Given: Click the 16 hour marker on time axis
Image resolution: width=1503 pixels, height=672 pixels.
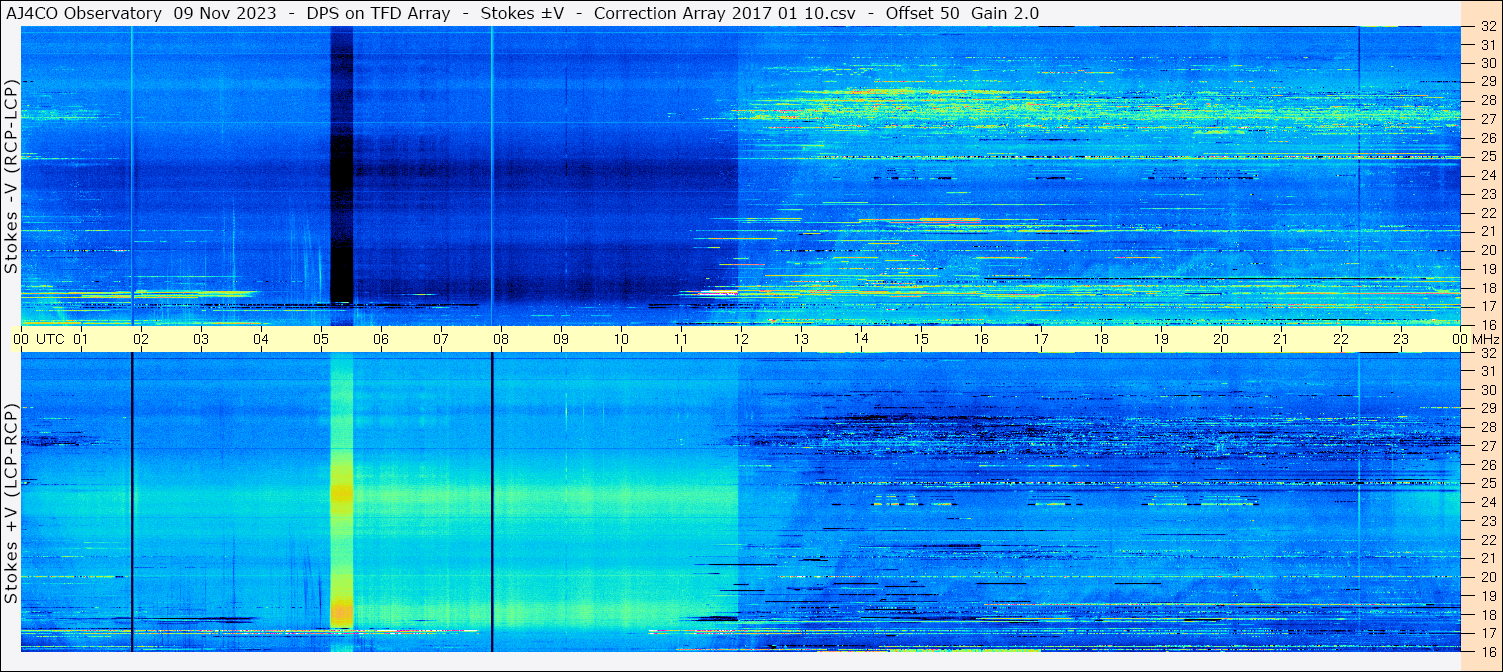Looking at the screenshot, I should click(981, 339).
